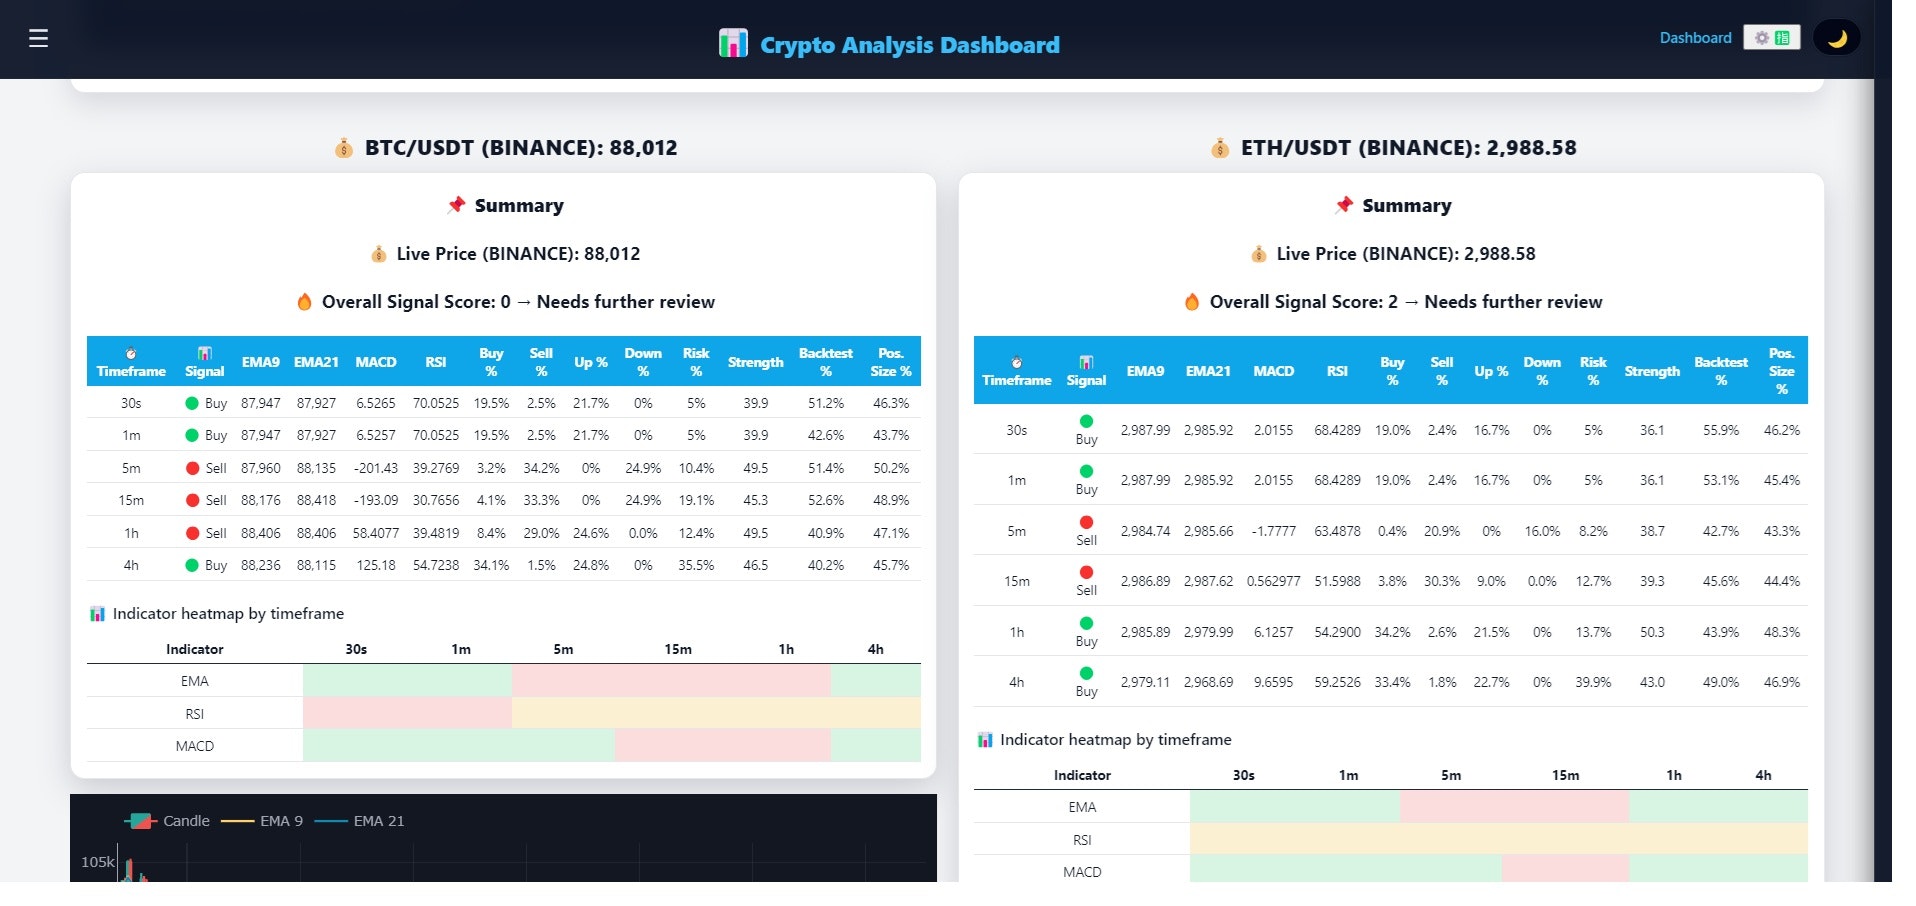Click the pin icon above the BTC Summary table
The image size is (1916, 906).
click(457, 205)
